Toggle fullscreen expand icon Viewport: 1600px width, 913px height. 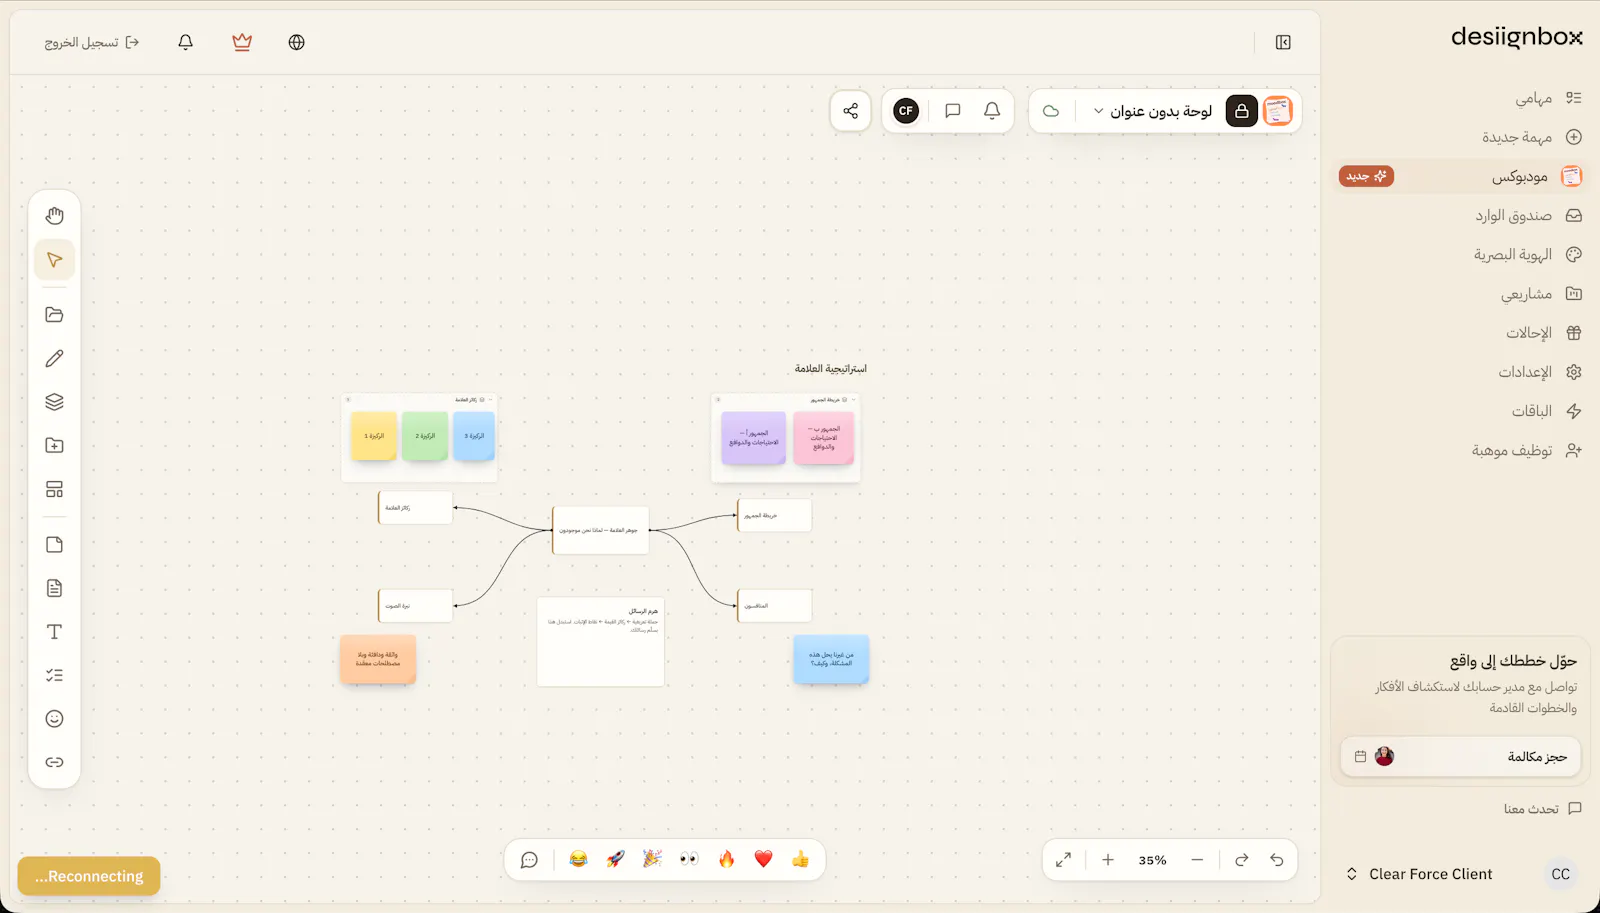[x=1063, y=860]
